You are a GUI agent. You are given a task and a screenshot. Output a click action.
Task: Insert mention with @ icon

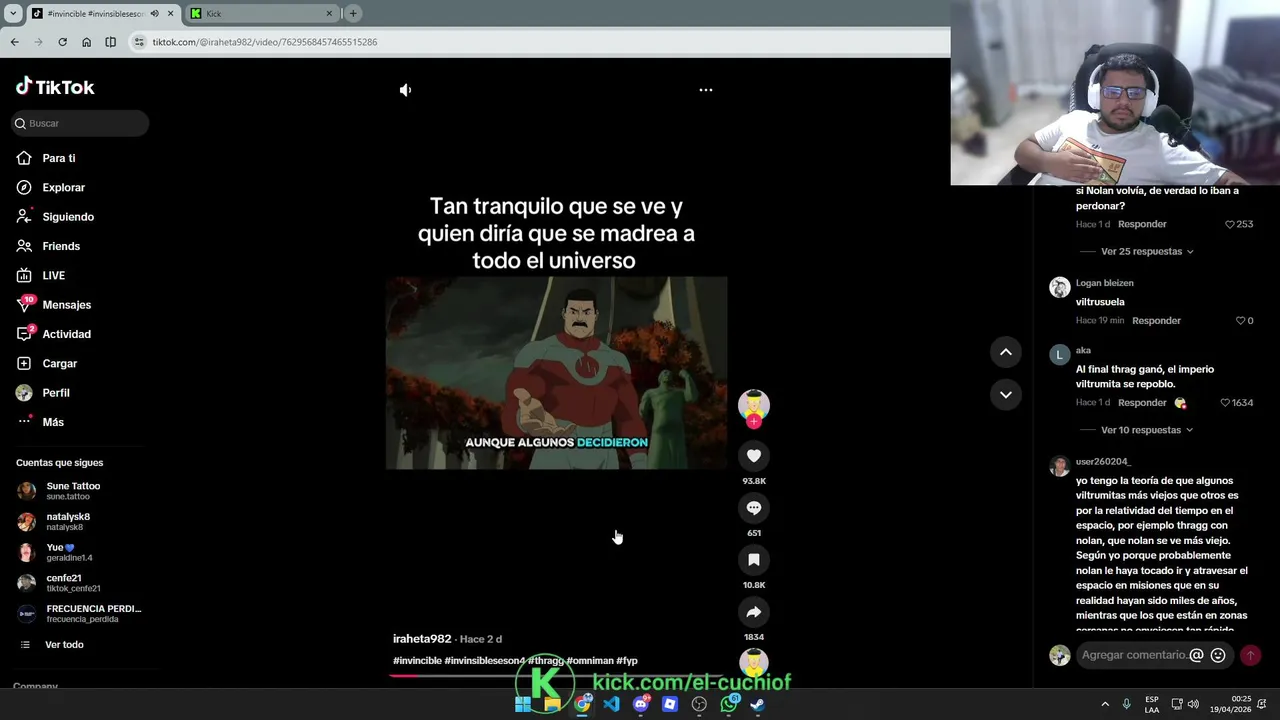(x=1196, y=655)
